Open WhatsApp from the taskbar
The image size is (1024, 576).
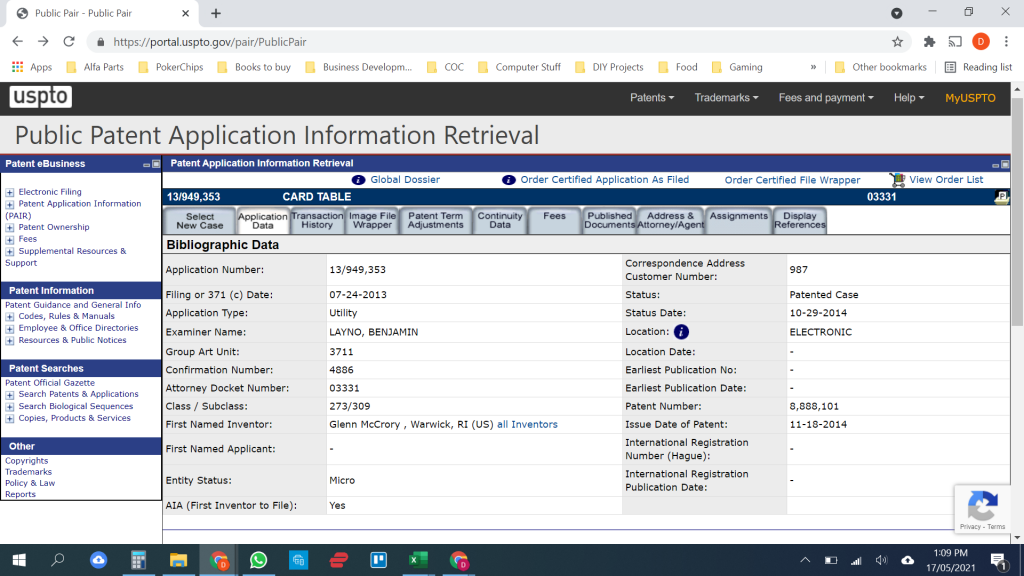tap(258, 560)
